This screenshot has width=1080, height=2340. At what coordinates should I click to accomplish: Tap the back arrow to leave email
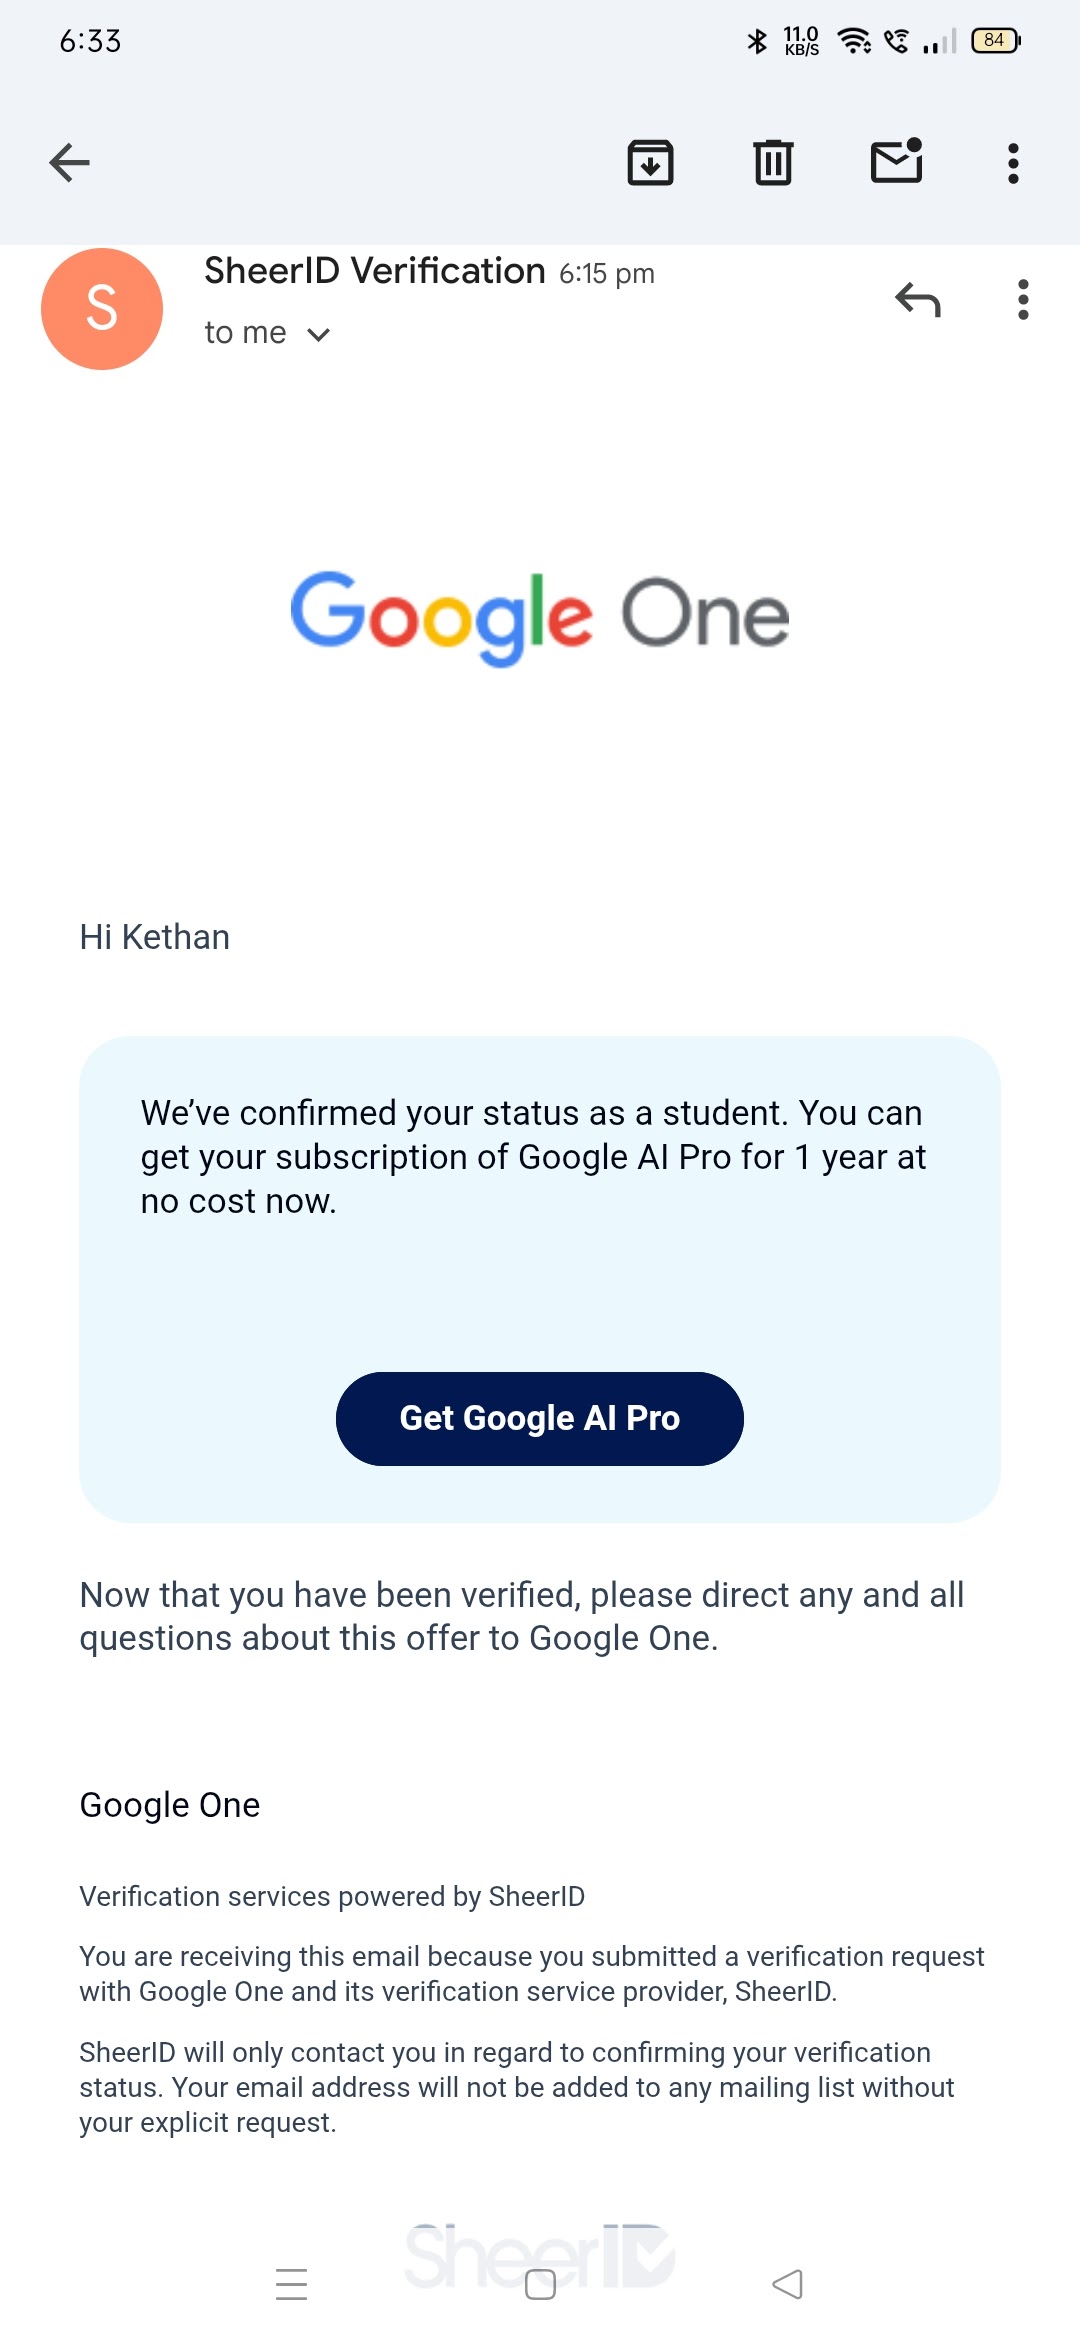tap(70, 163)
